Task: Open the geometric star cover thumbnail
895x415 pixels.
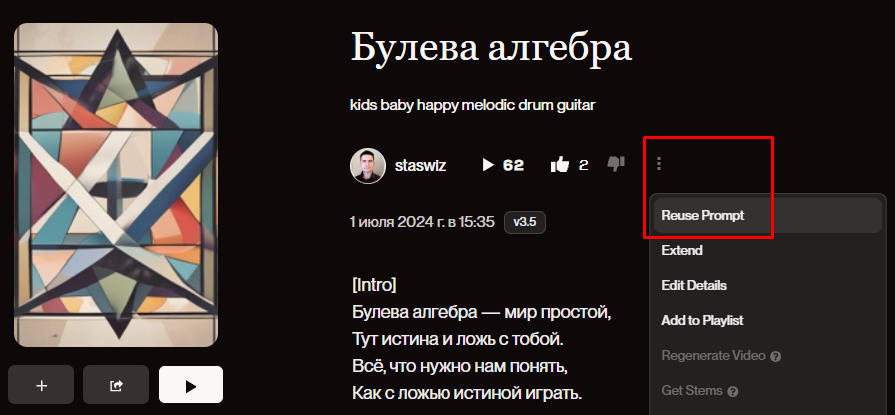Action: tap(116, 185)
